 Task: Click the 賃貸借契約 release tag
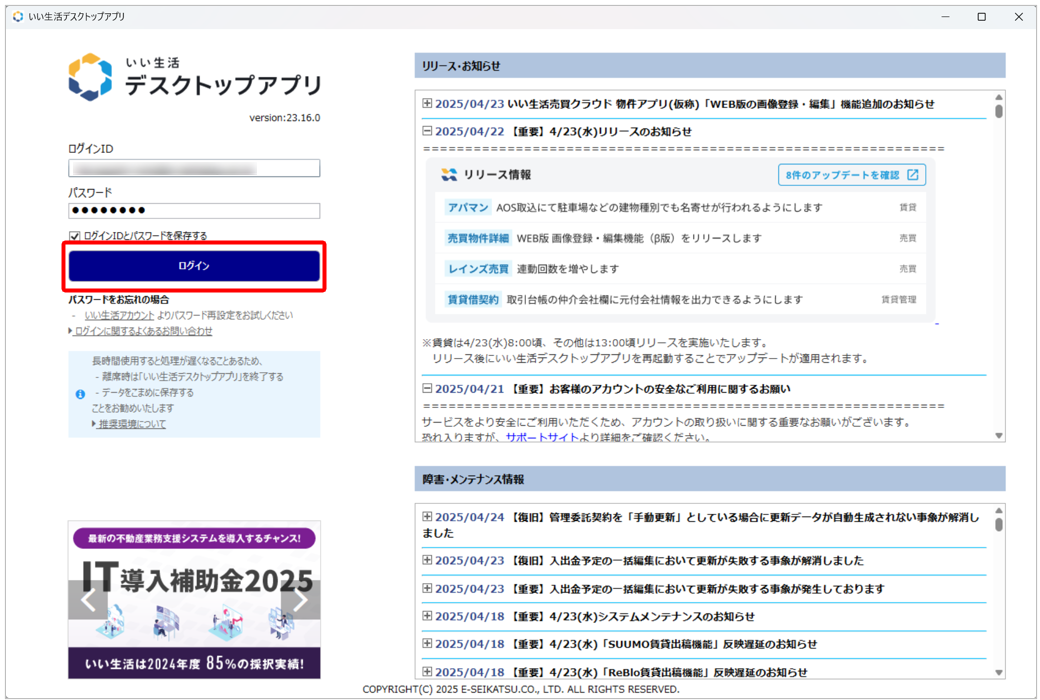[473, 299]
